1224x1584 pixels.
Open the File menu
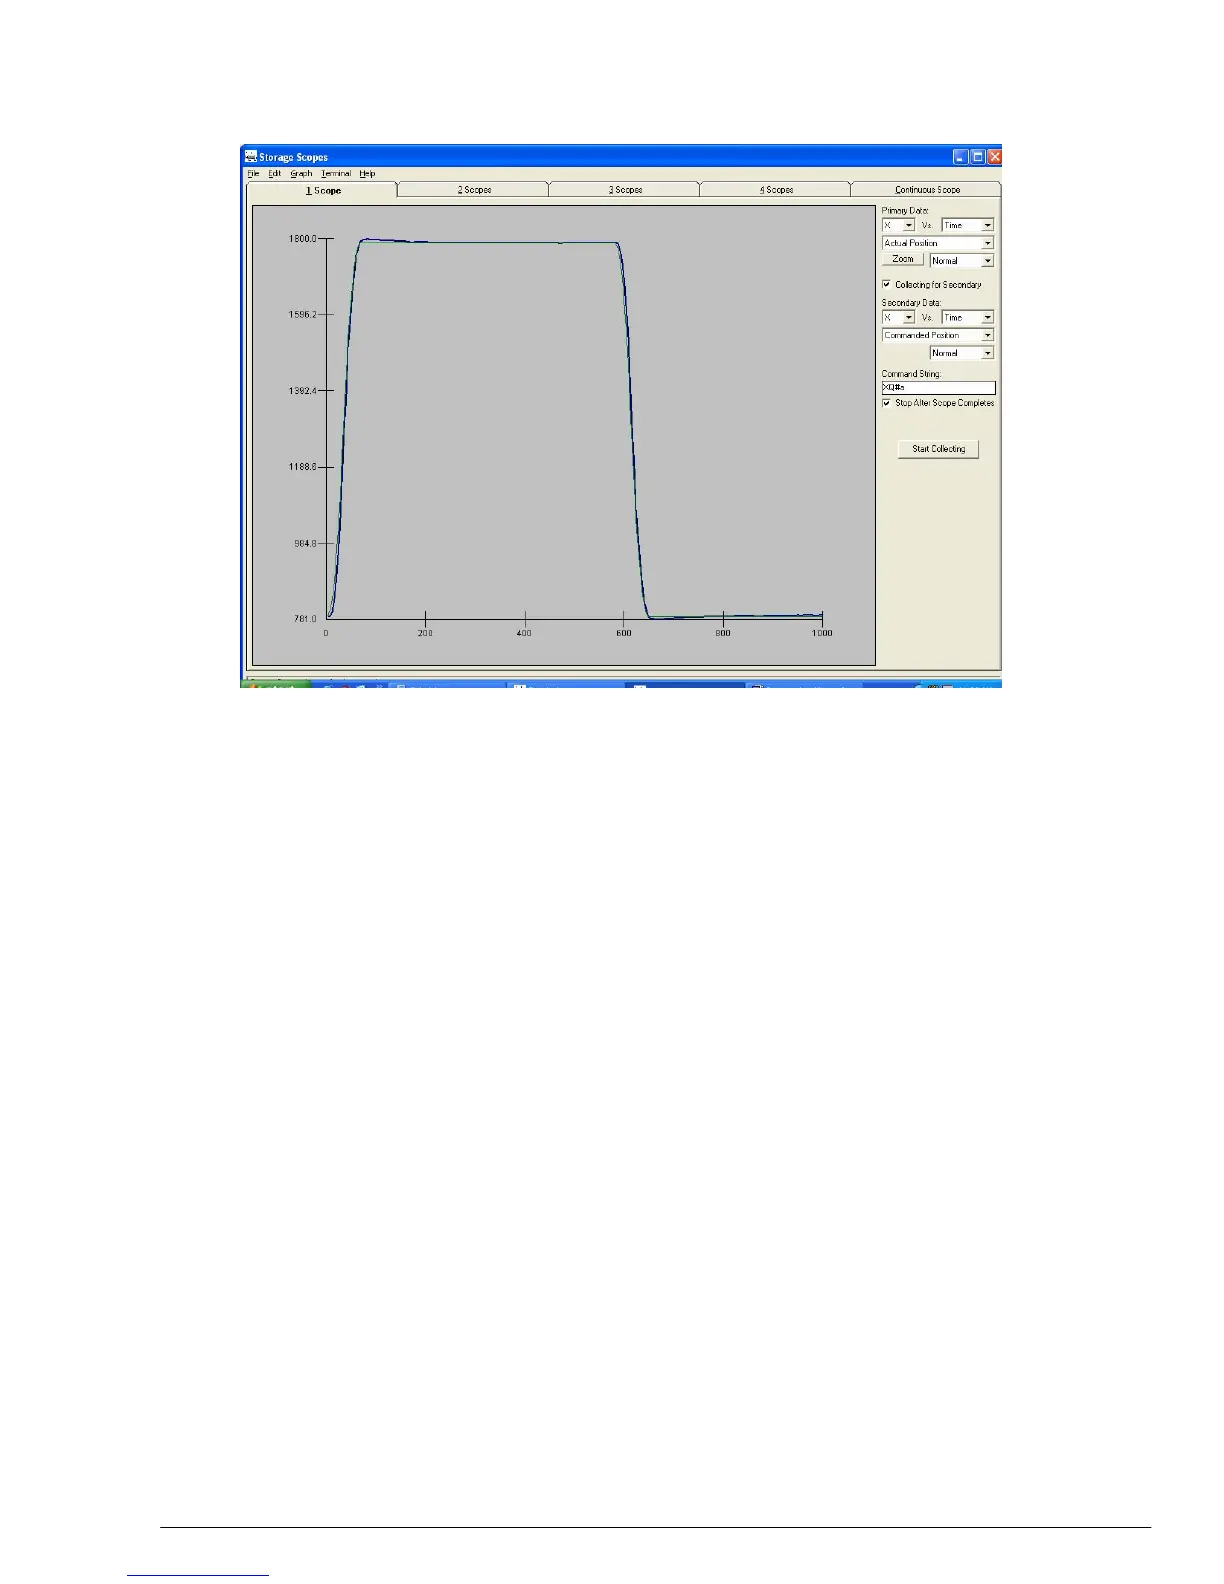(253, 173)
